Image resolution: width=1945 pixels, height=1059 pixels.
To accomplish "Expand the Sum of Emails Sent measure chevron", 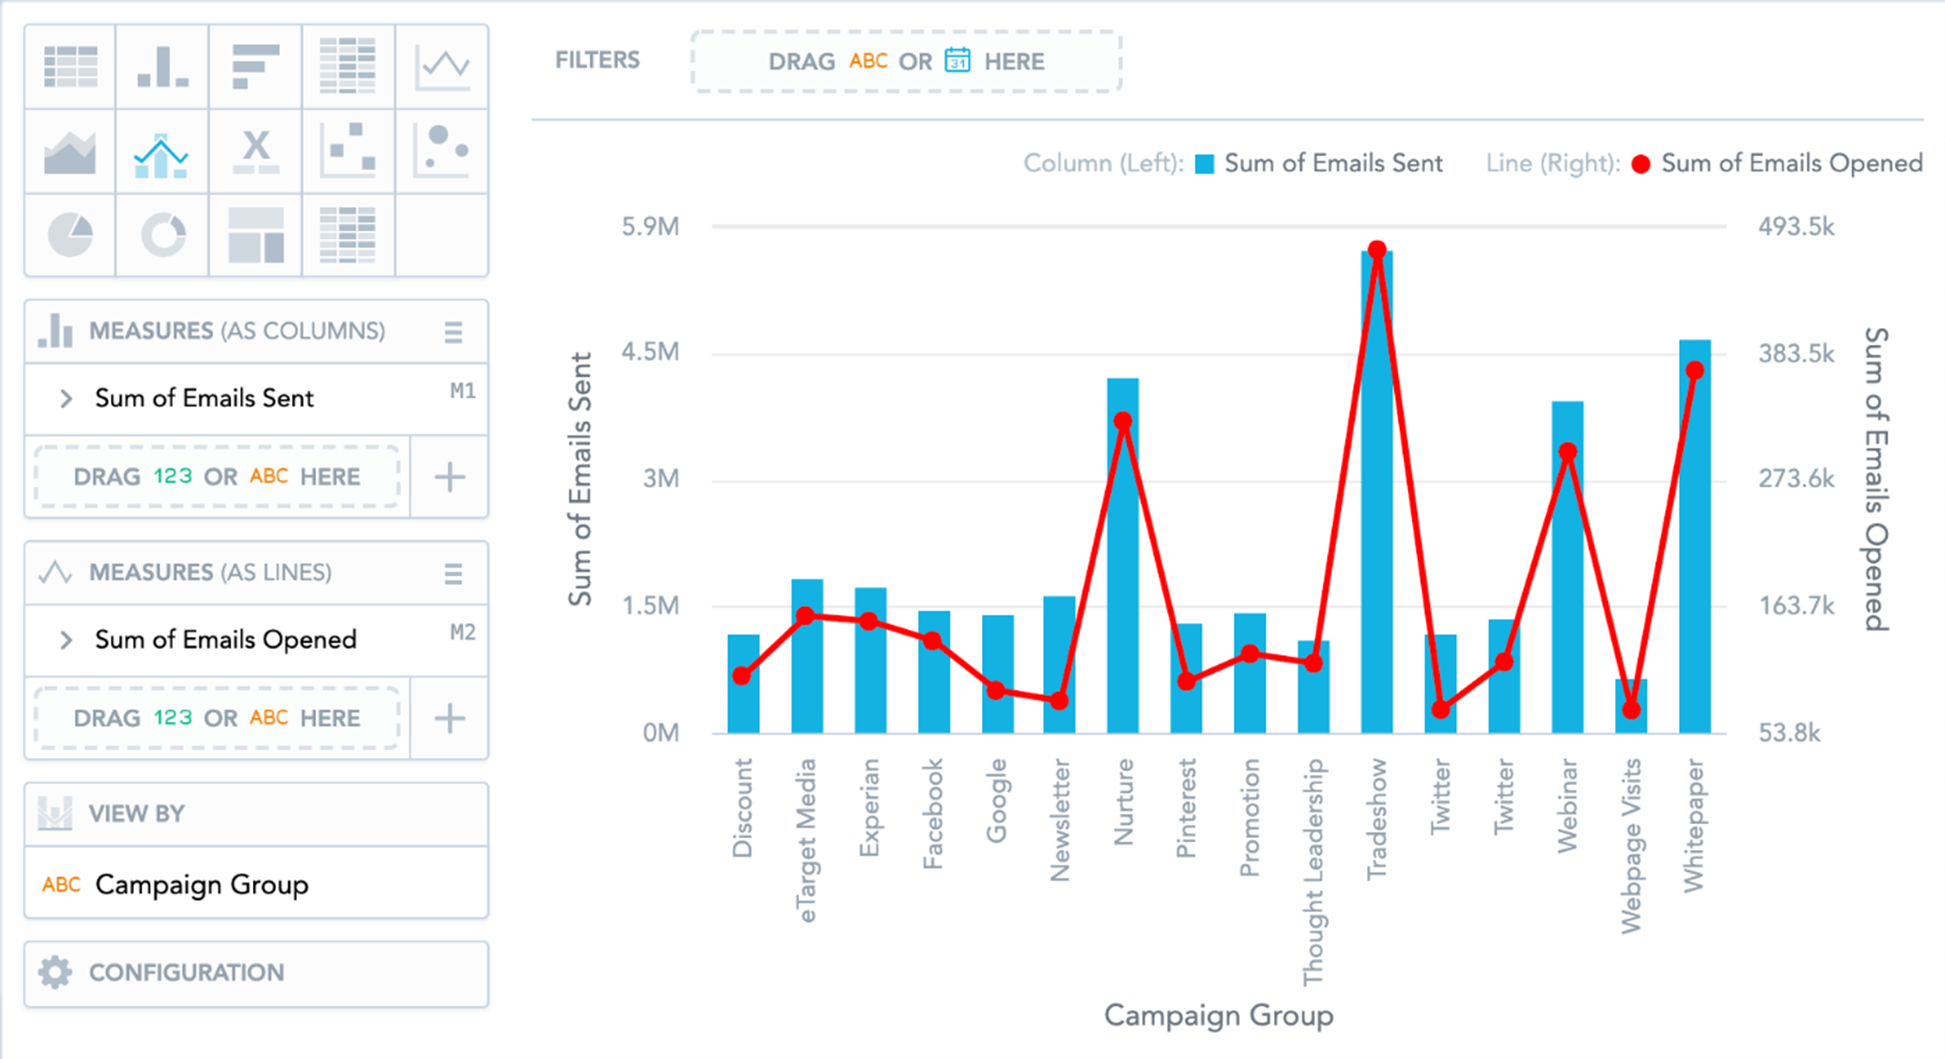I will pos(66,399).
